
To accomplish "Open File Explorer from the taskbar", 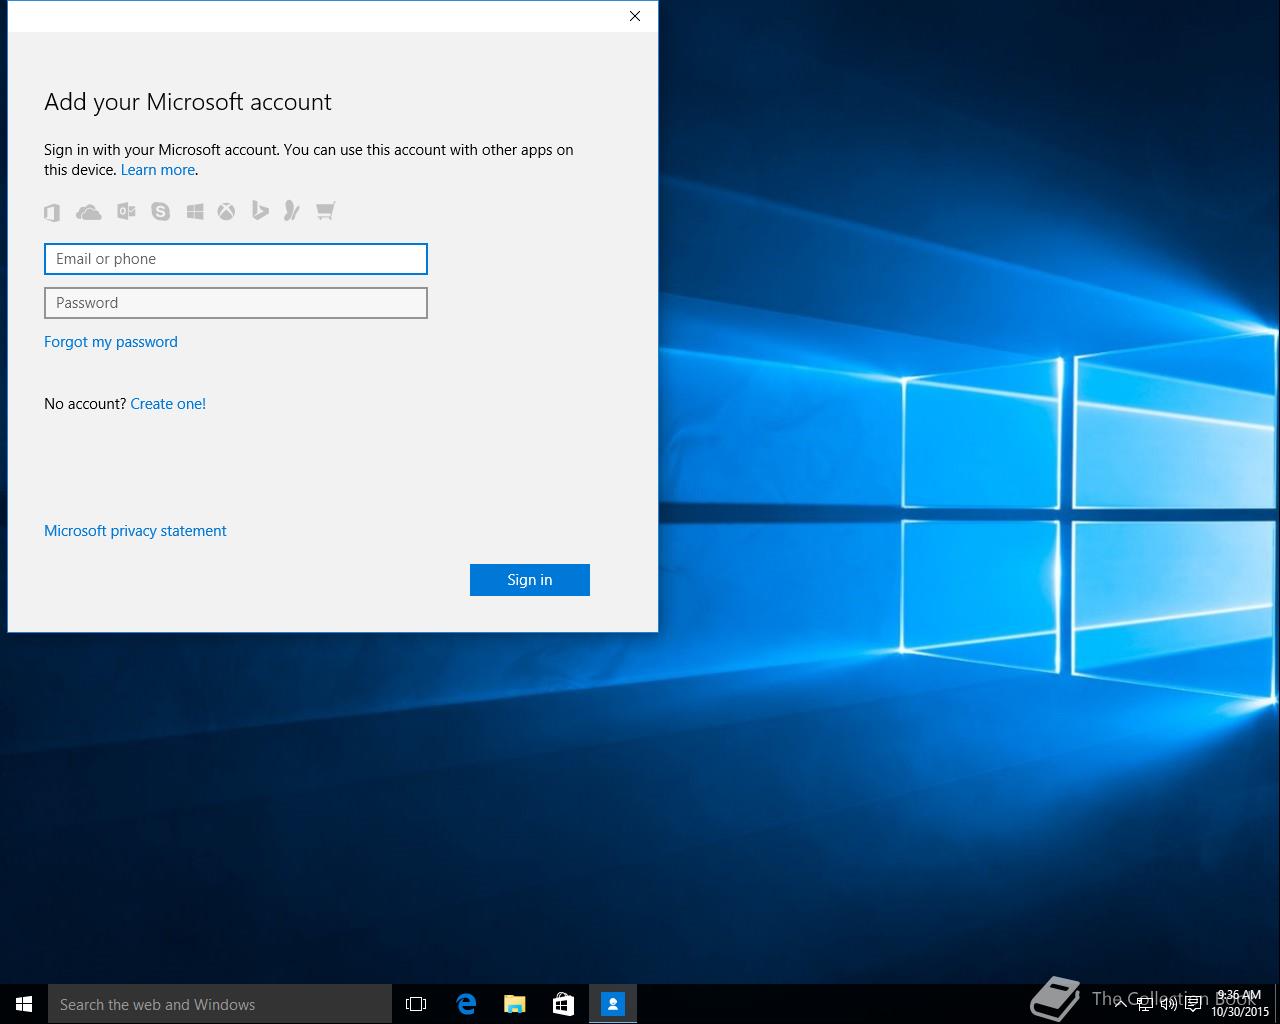I will 515,1004.
